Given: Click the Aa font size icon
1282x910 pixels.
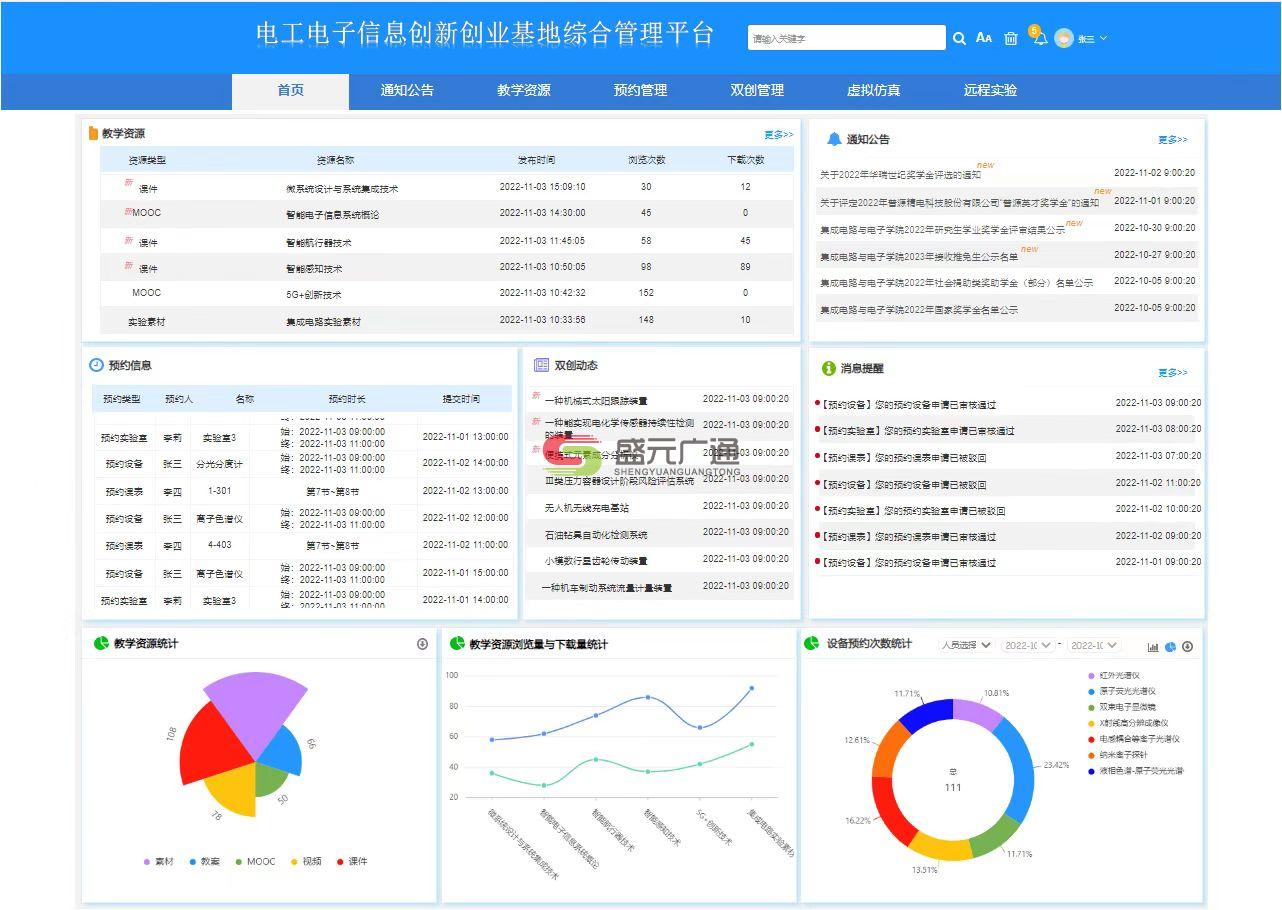Looking at the screenshot, I should (x=984, y=38).
